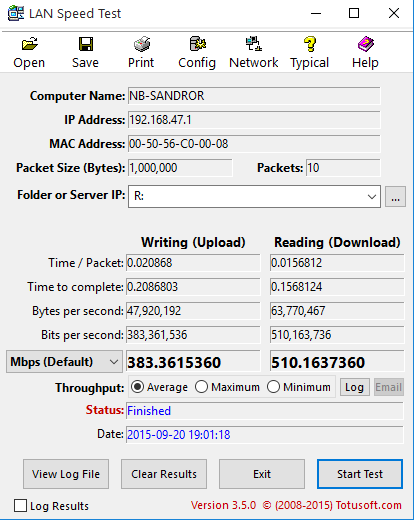Click the Start Test button
Screen dimensions: 414x520
[x=360, y=474]
